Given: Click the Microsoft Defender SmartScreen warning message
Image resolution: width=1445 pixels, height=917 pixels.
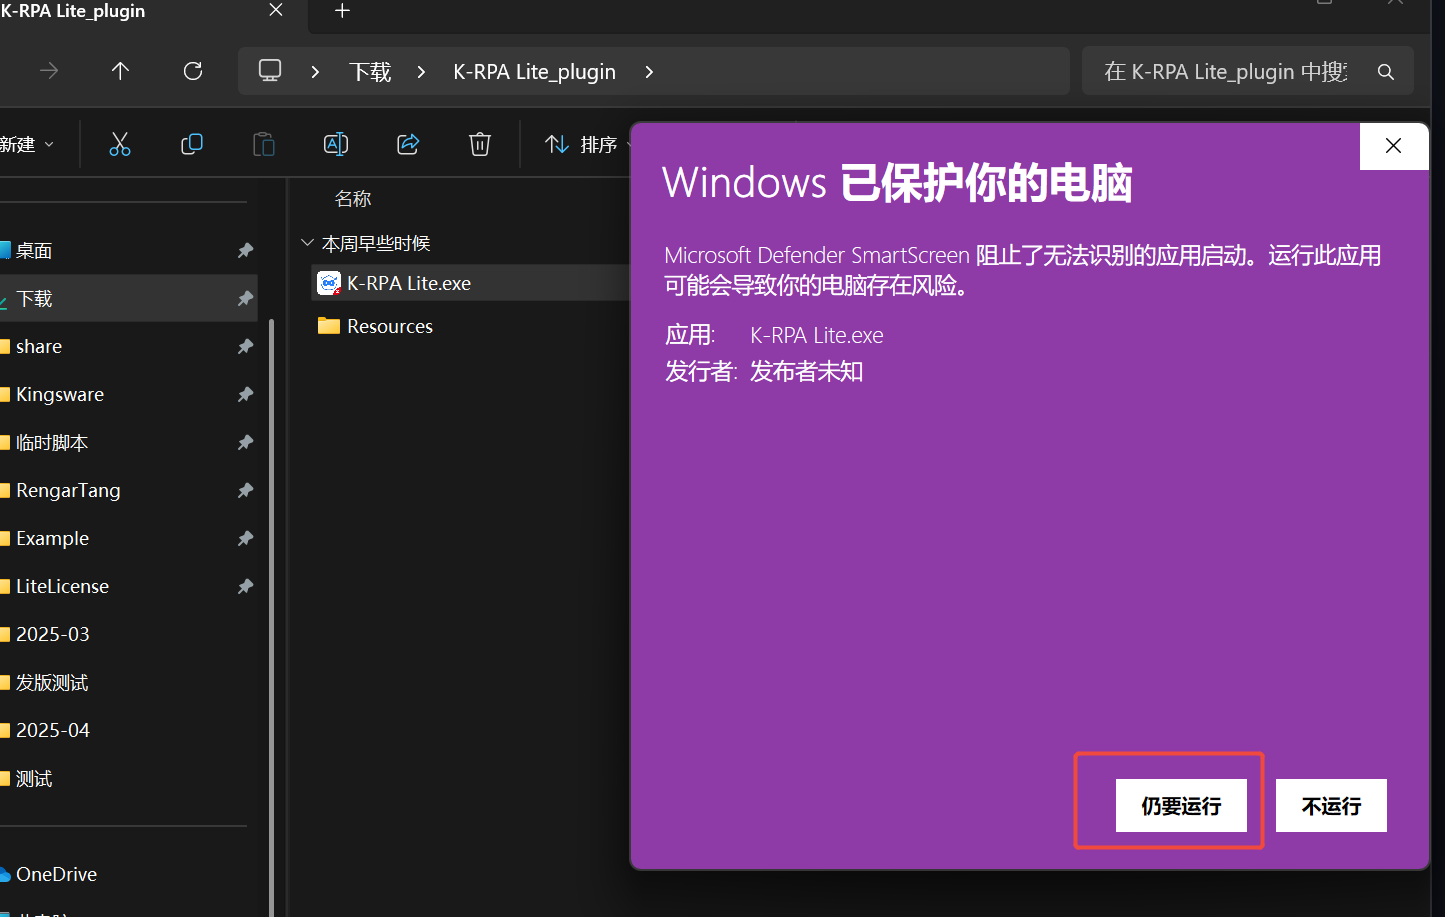Looking at the screenshot, I should click(1022, 270).
